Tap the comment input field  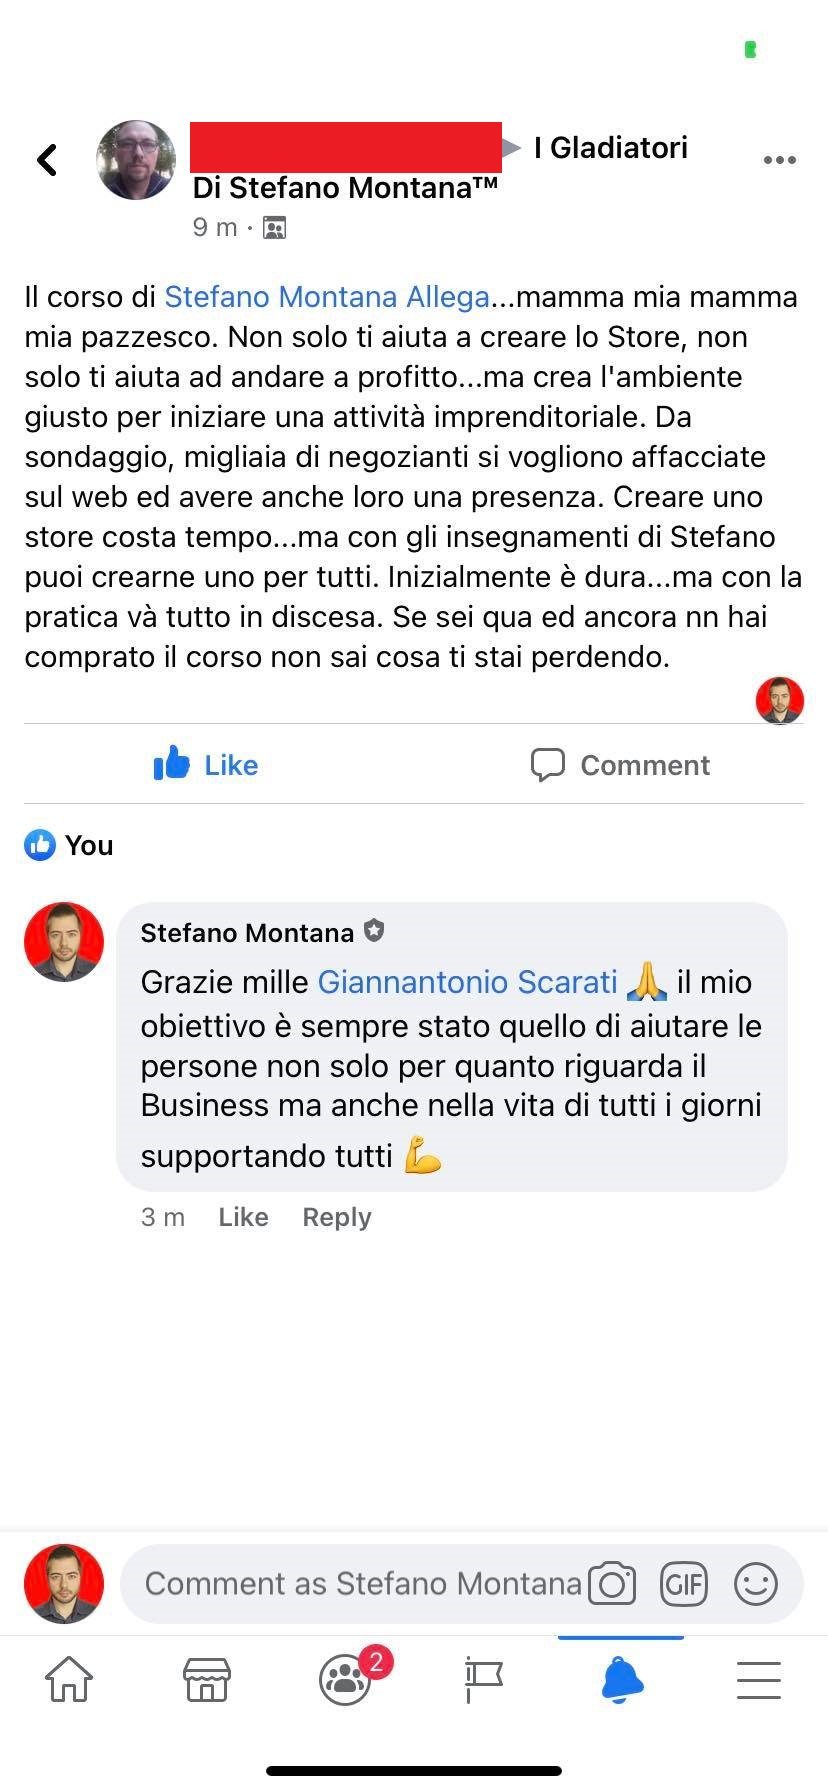click(362, 1584)
